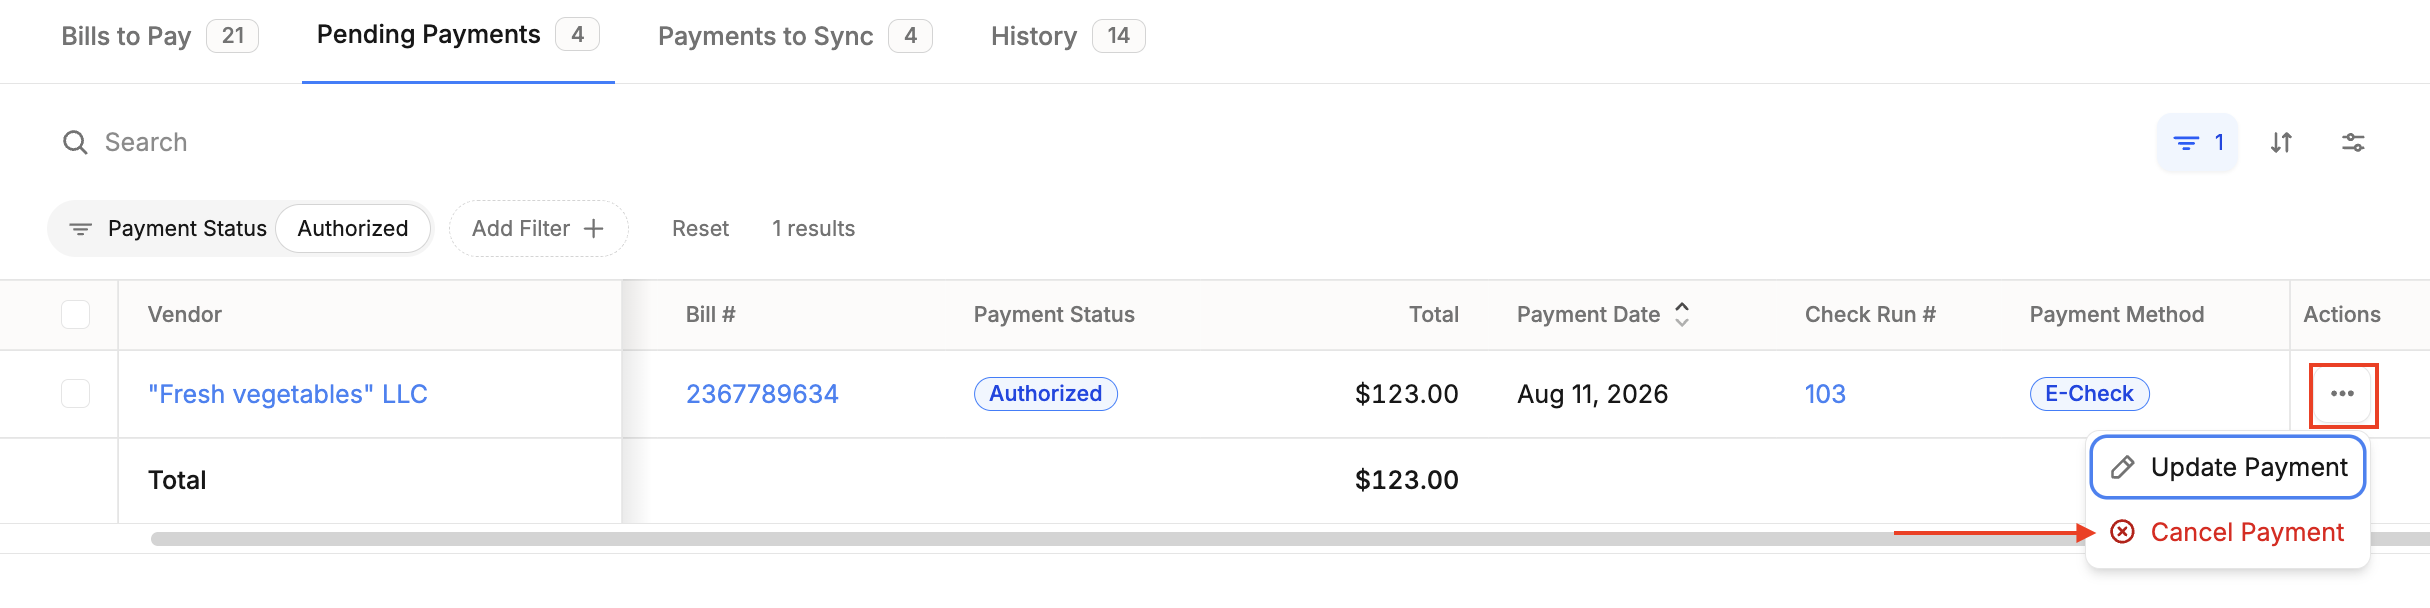Open the History tab
The image size is (2430, 608).
1067,36
